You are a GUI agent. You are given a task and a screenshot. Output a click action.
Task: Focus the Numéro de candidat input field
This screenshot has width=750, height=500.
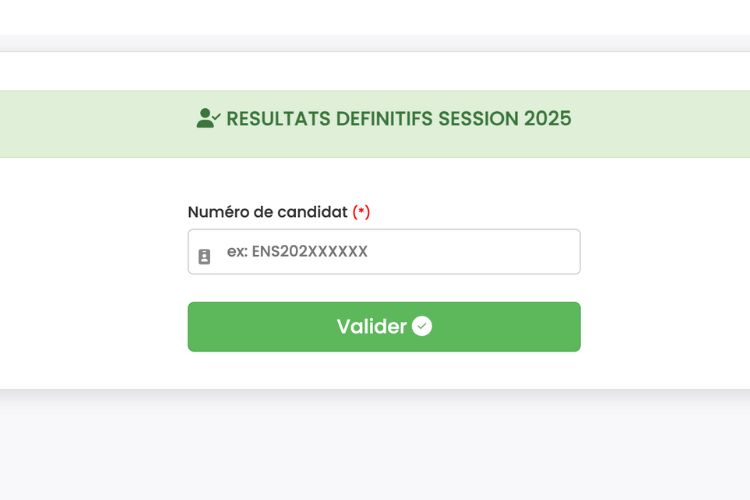[x=384, y=252]
